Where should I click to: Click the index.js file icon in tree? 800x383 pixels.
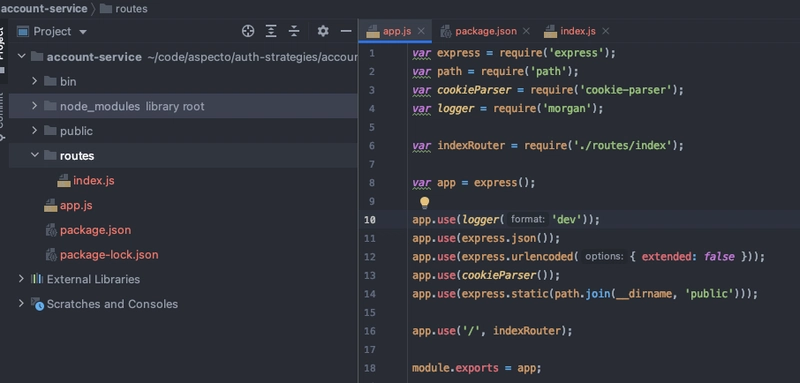pos(64,181)
